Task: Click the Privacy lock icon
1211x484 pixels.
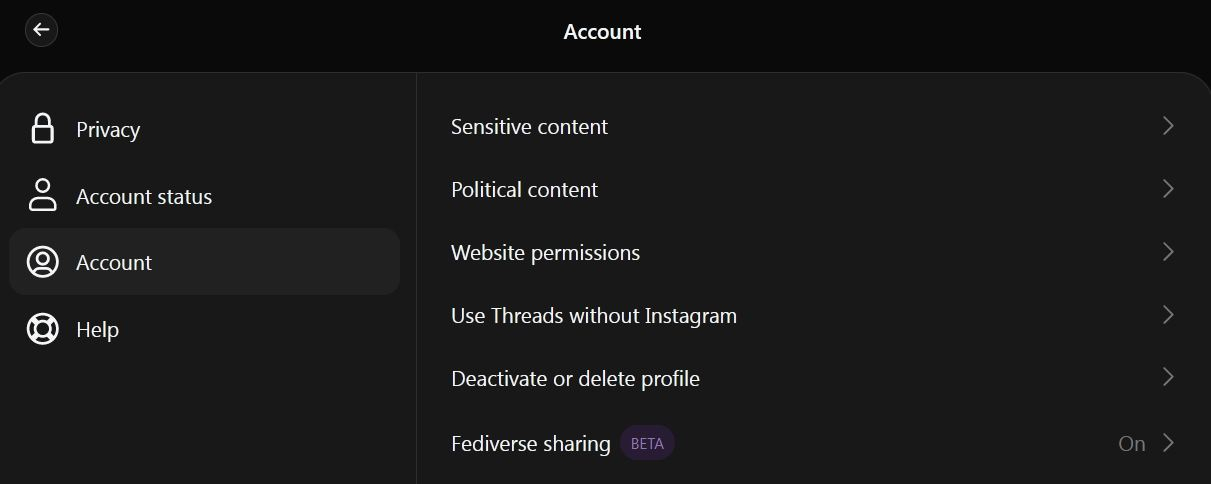Action: 42,129
